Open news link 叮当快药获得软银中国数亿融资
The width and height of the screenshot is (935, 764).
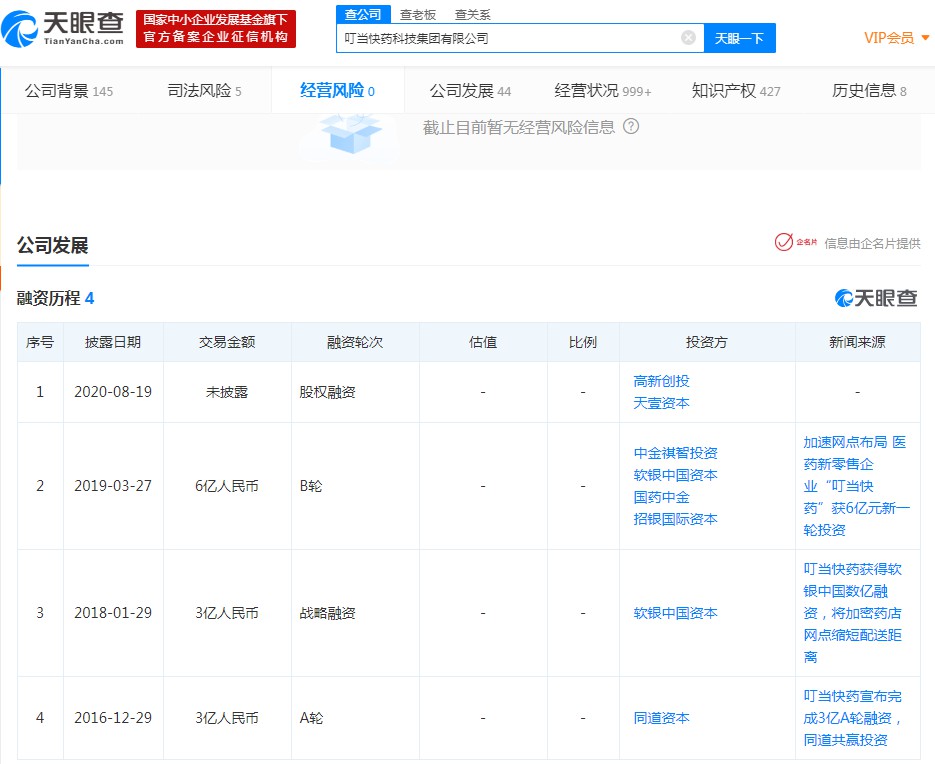pos(853,613)
